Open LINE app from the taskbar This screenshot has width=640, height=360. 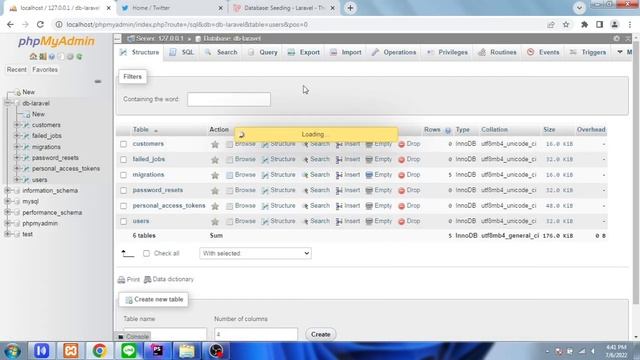(x=129, y=351)
